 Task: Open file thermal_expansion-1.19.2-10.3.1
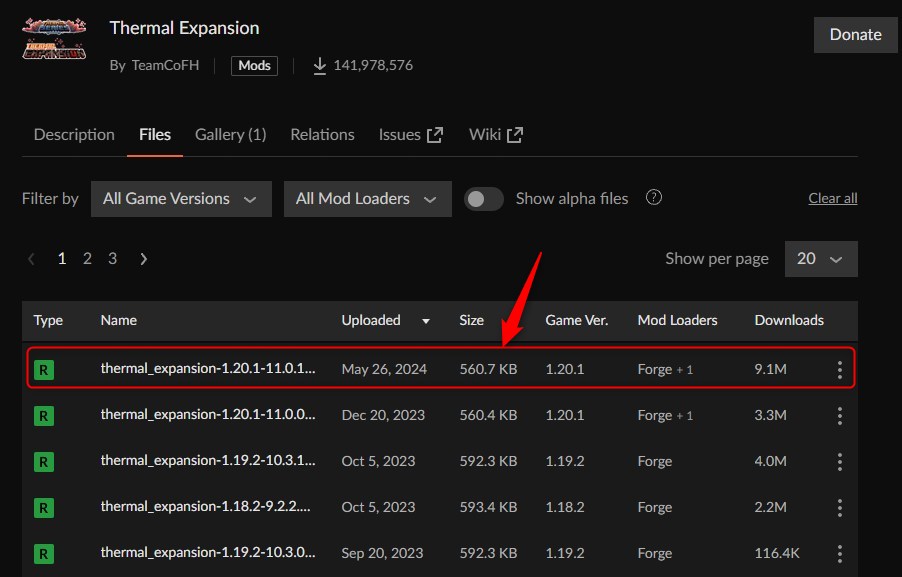tap(208, 460)
